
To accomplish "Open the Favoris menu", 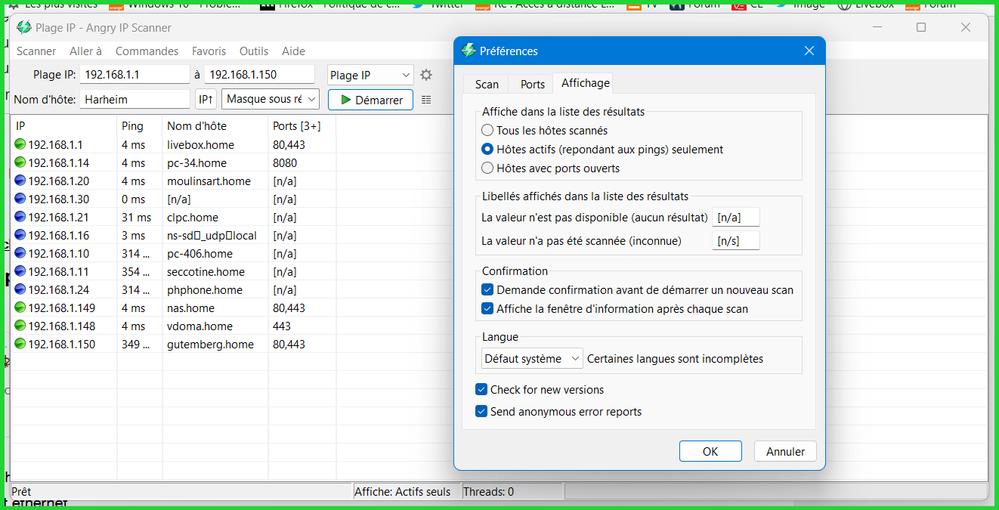I will [x=208, y=51].
